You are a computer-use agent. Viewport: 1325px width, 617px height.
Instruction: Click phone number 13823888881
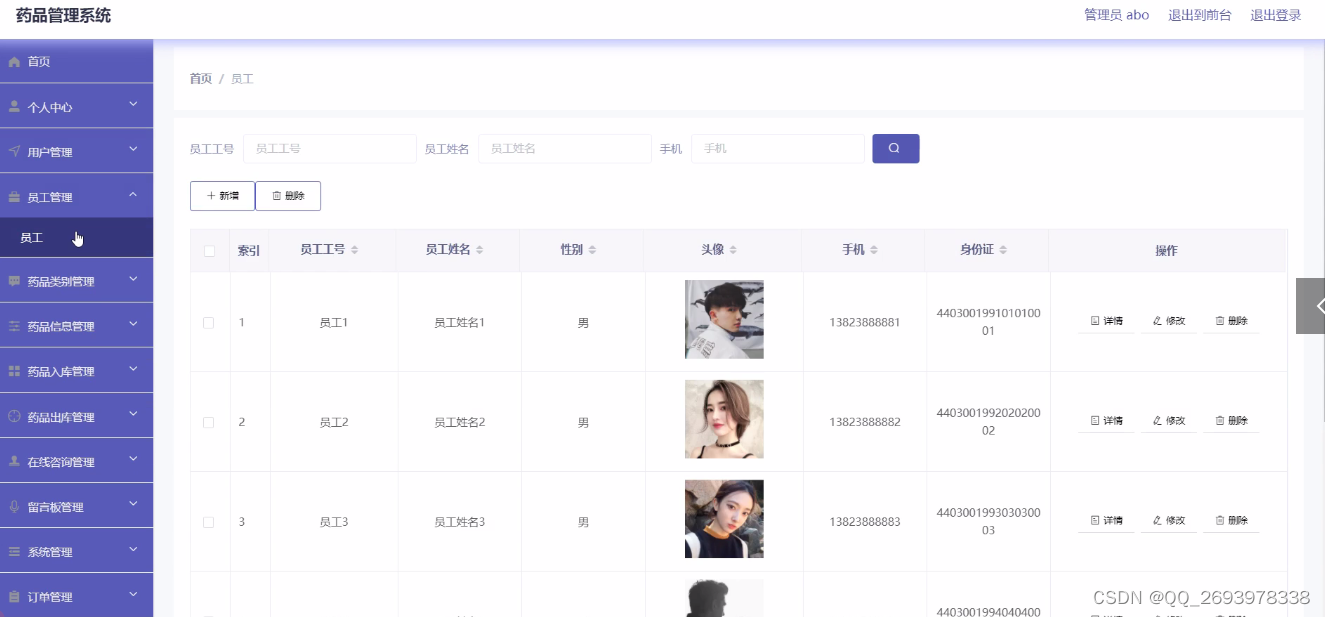[x=865, y=322]
